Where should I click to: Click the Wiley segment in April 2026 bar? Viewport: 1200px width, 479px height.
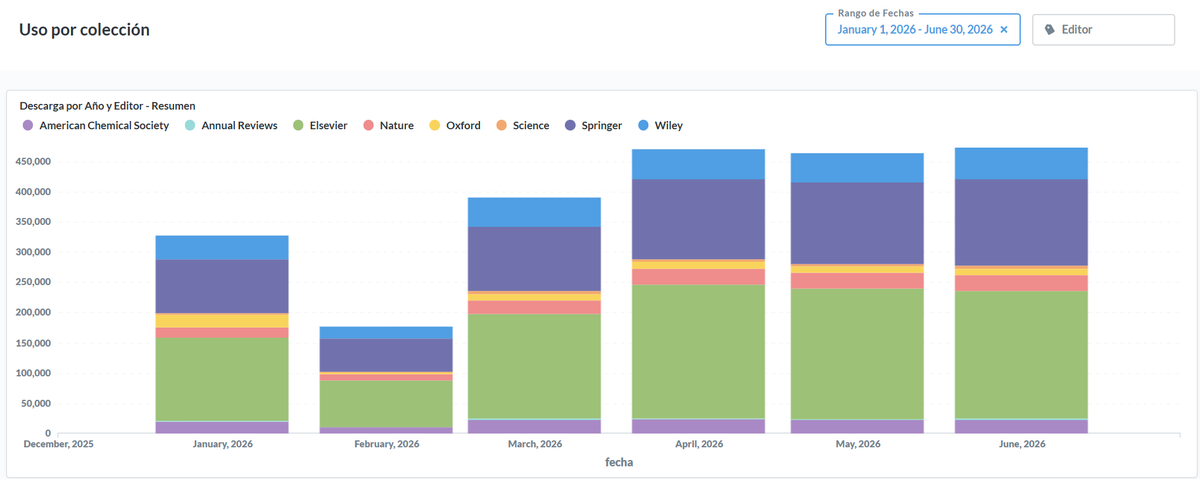(698, 165)
